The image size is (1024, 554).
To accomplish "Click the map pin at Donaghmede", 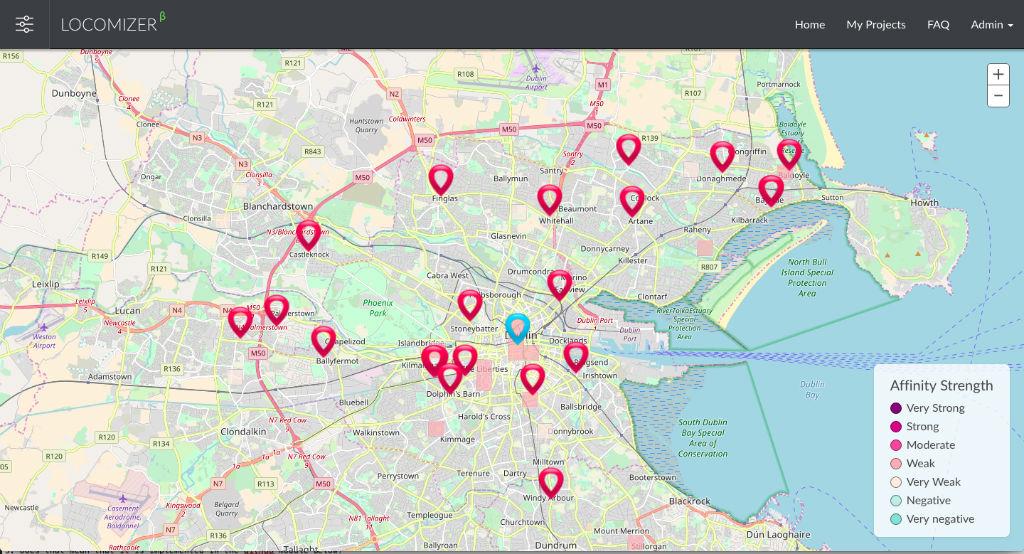I will pos(722,154).
